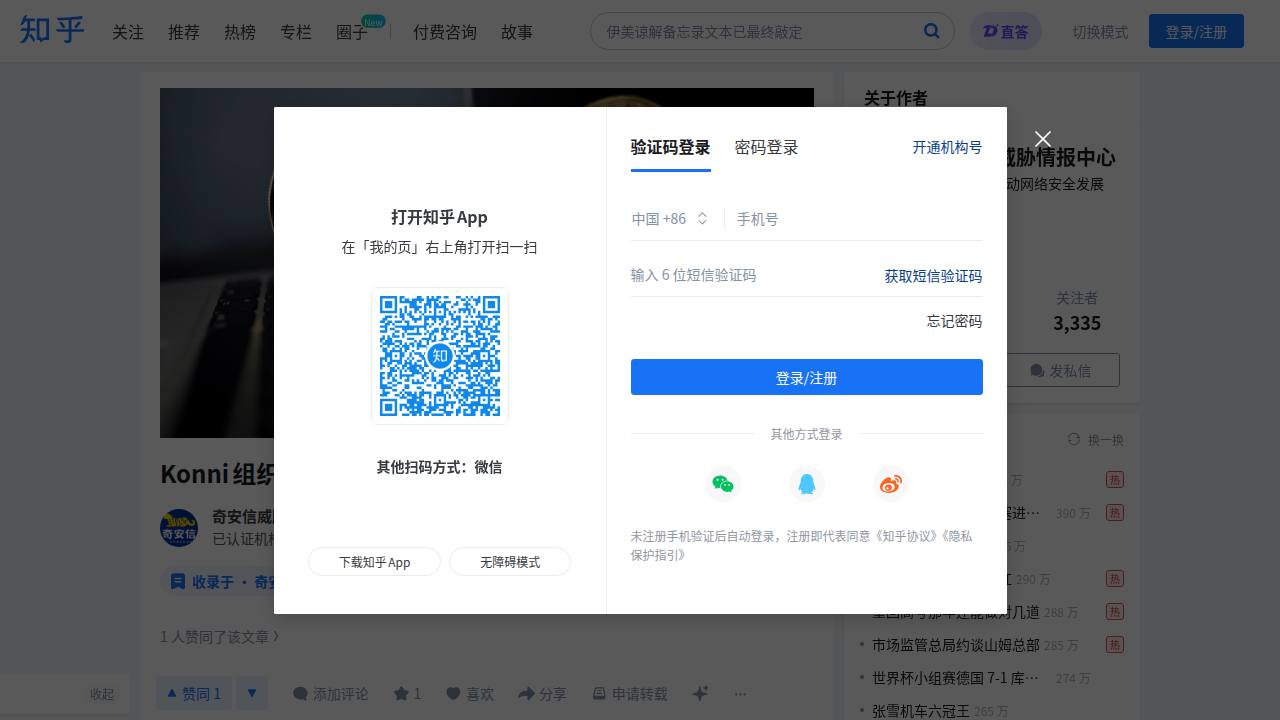
Task: Open hot topic 张雪机车六冠王
Action: pyautogui.click(x=921, y=711)
